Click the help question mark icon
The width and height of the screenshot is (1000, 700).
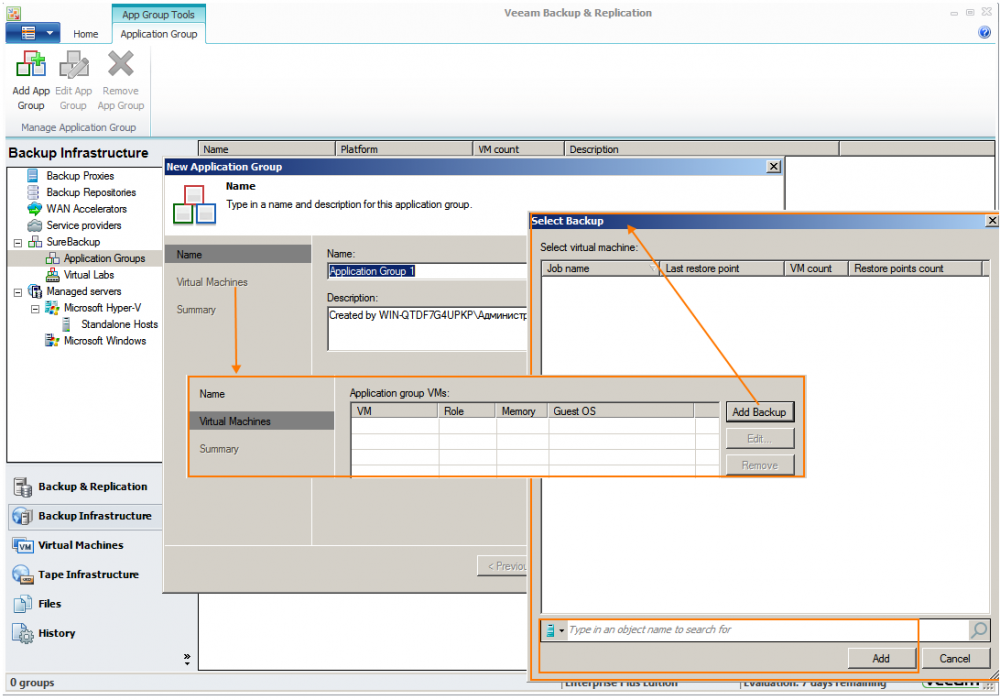(x=984, y=32)
